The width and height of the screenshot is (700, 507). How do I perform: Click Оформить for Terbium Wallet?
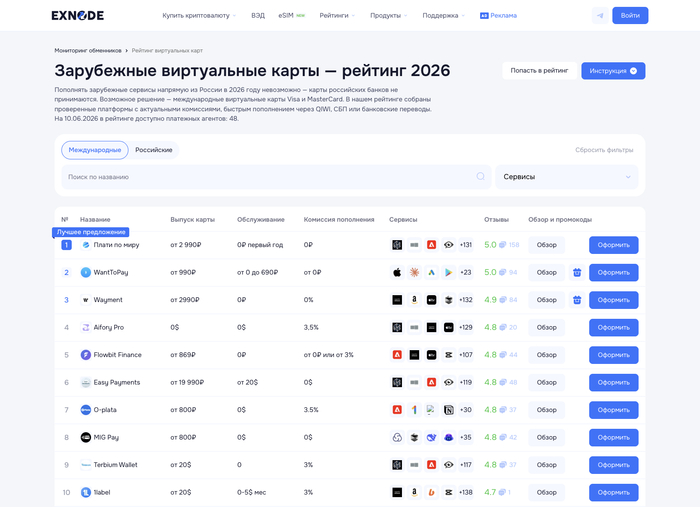point(613,465)
